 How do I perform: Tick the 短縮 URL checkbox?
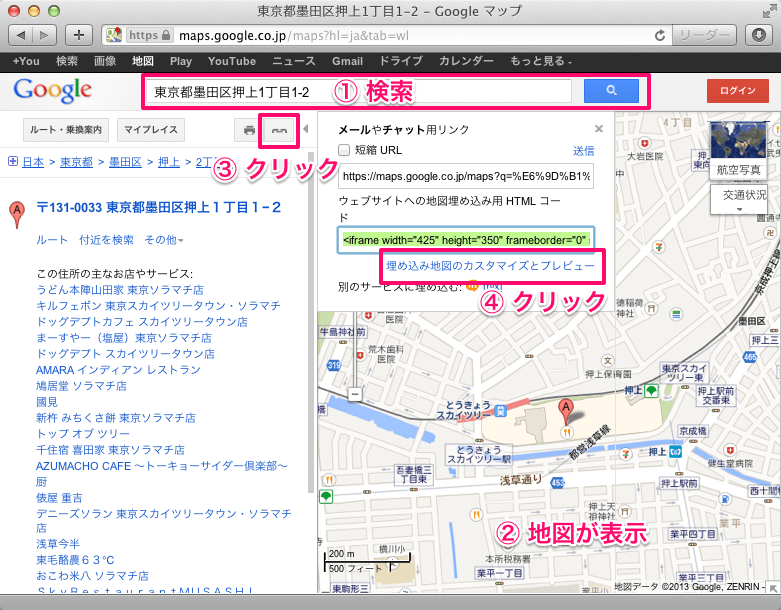point(344,150)
